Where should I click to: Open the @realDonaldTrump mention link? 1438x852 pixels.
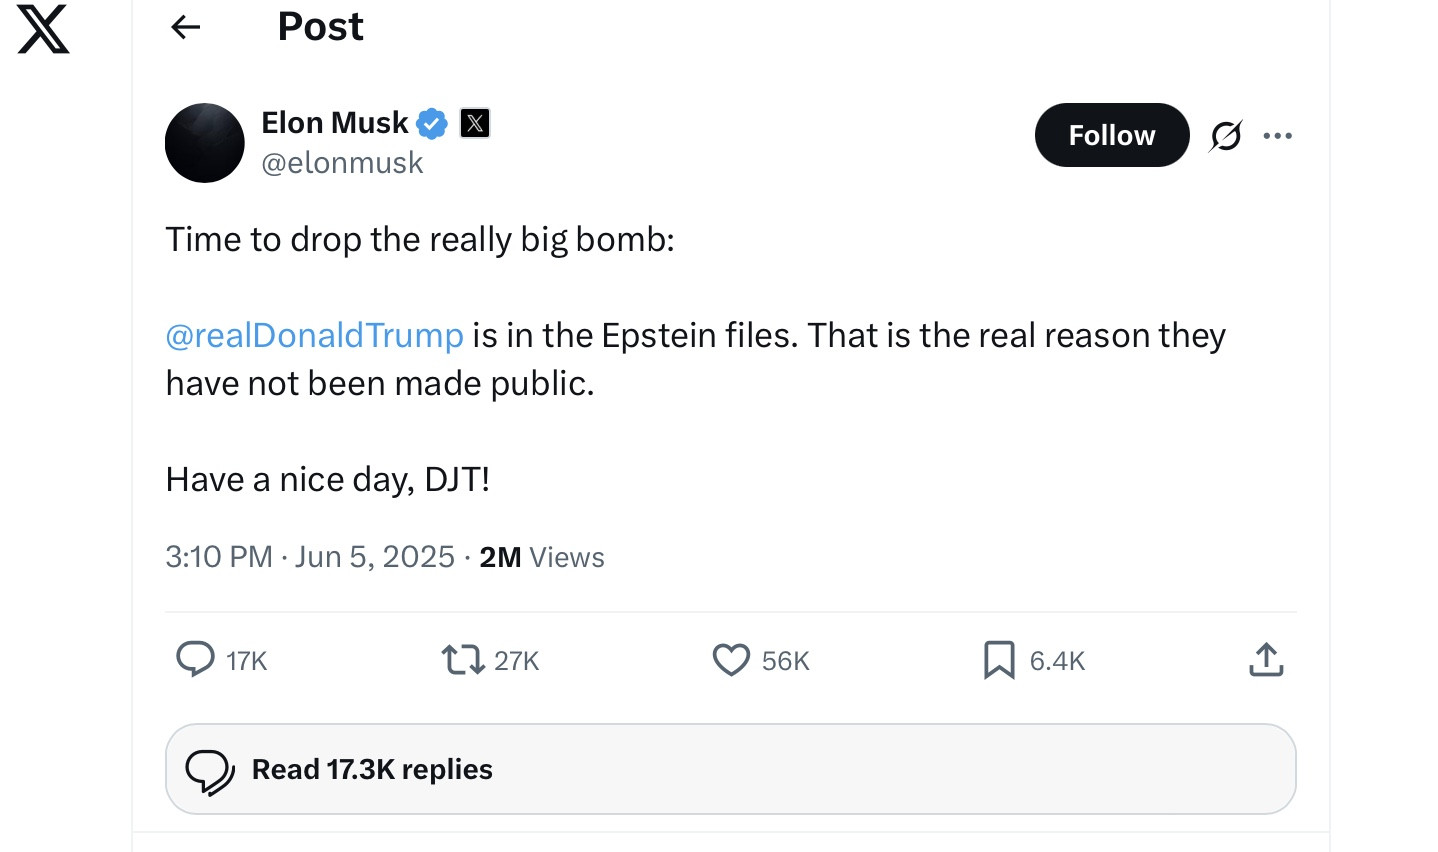(314, 335)
